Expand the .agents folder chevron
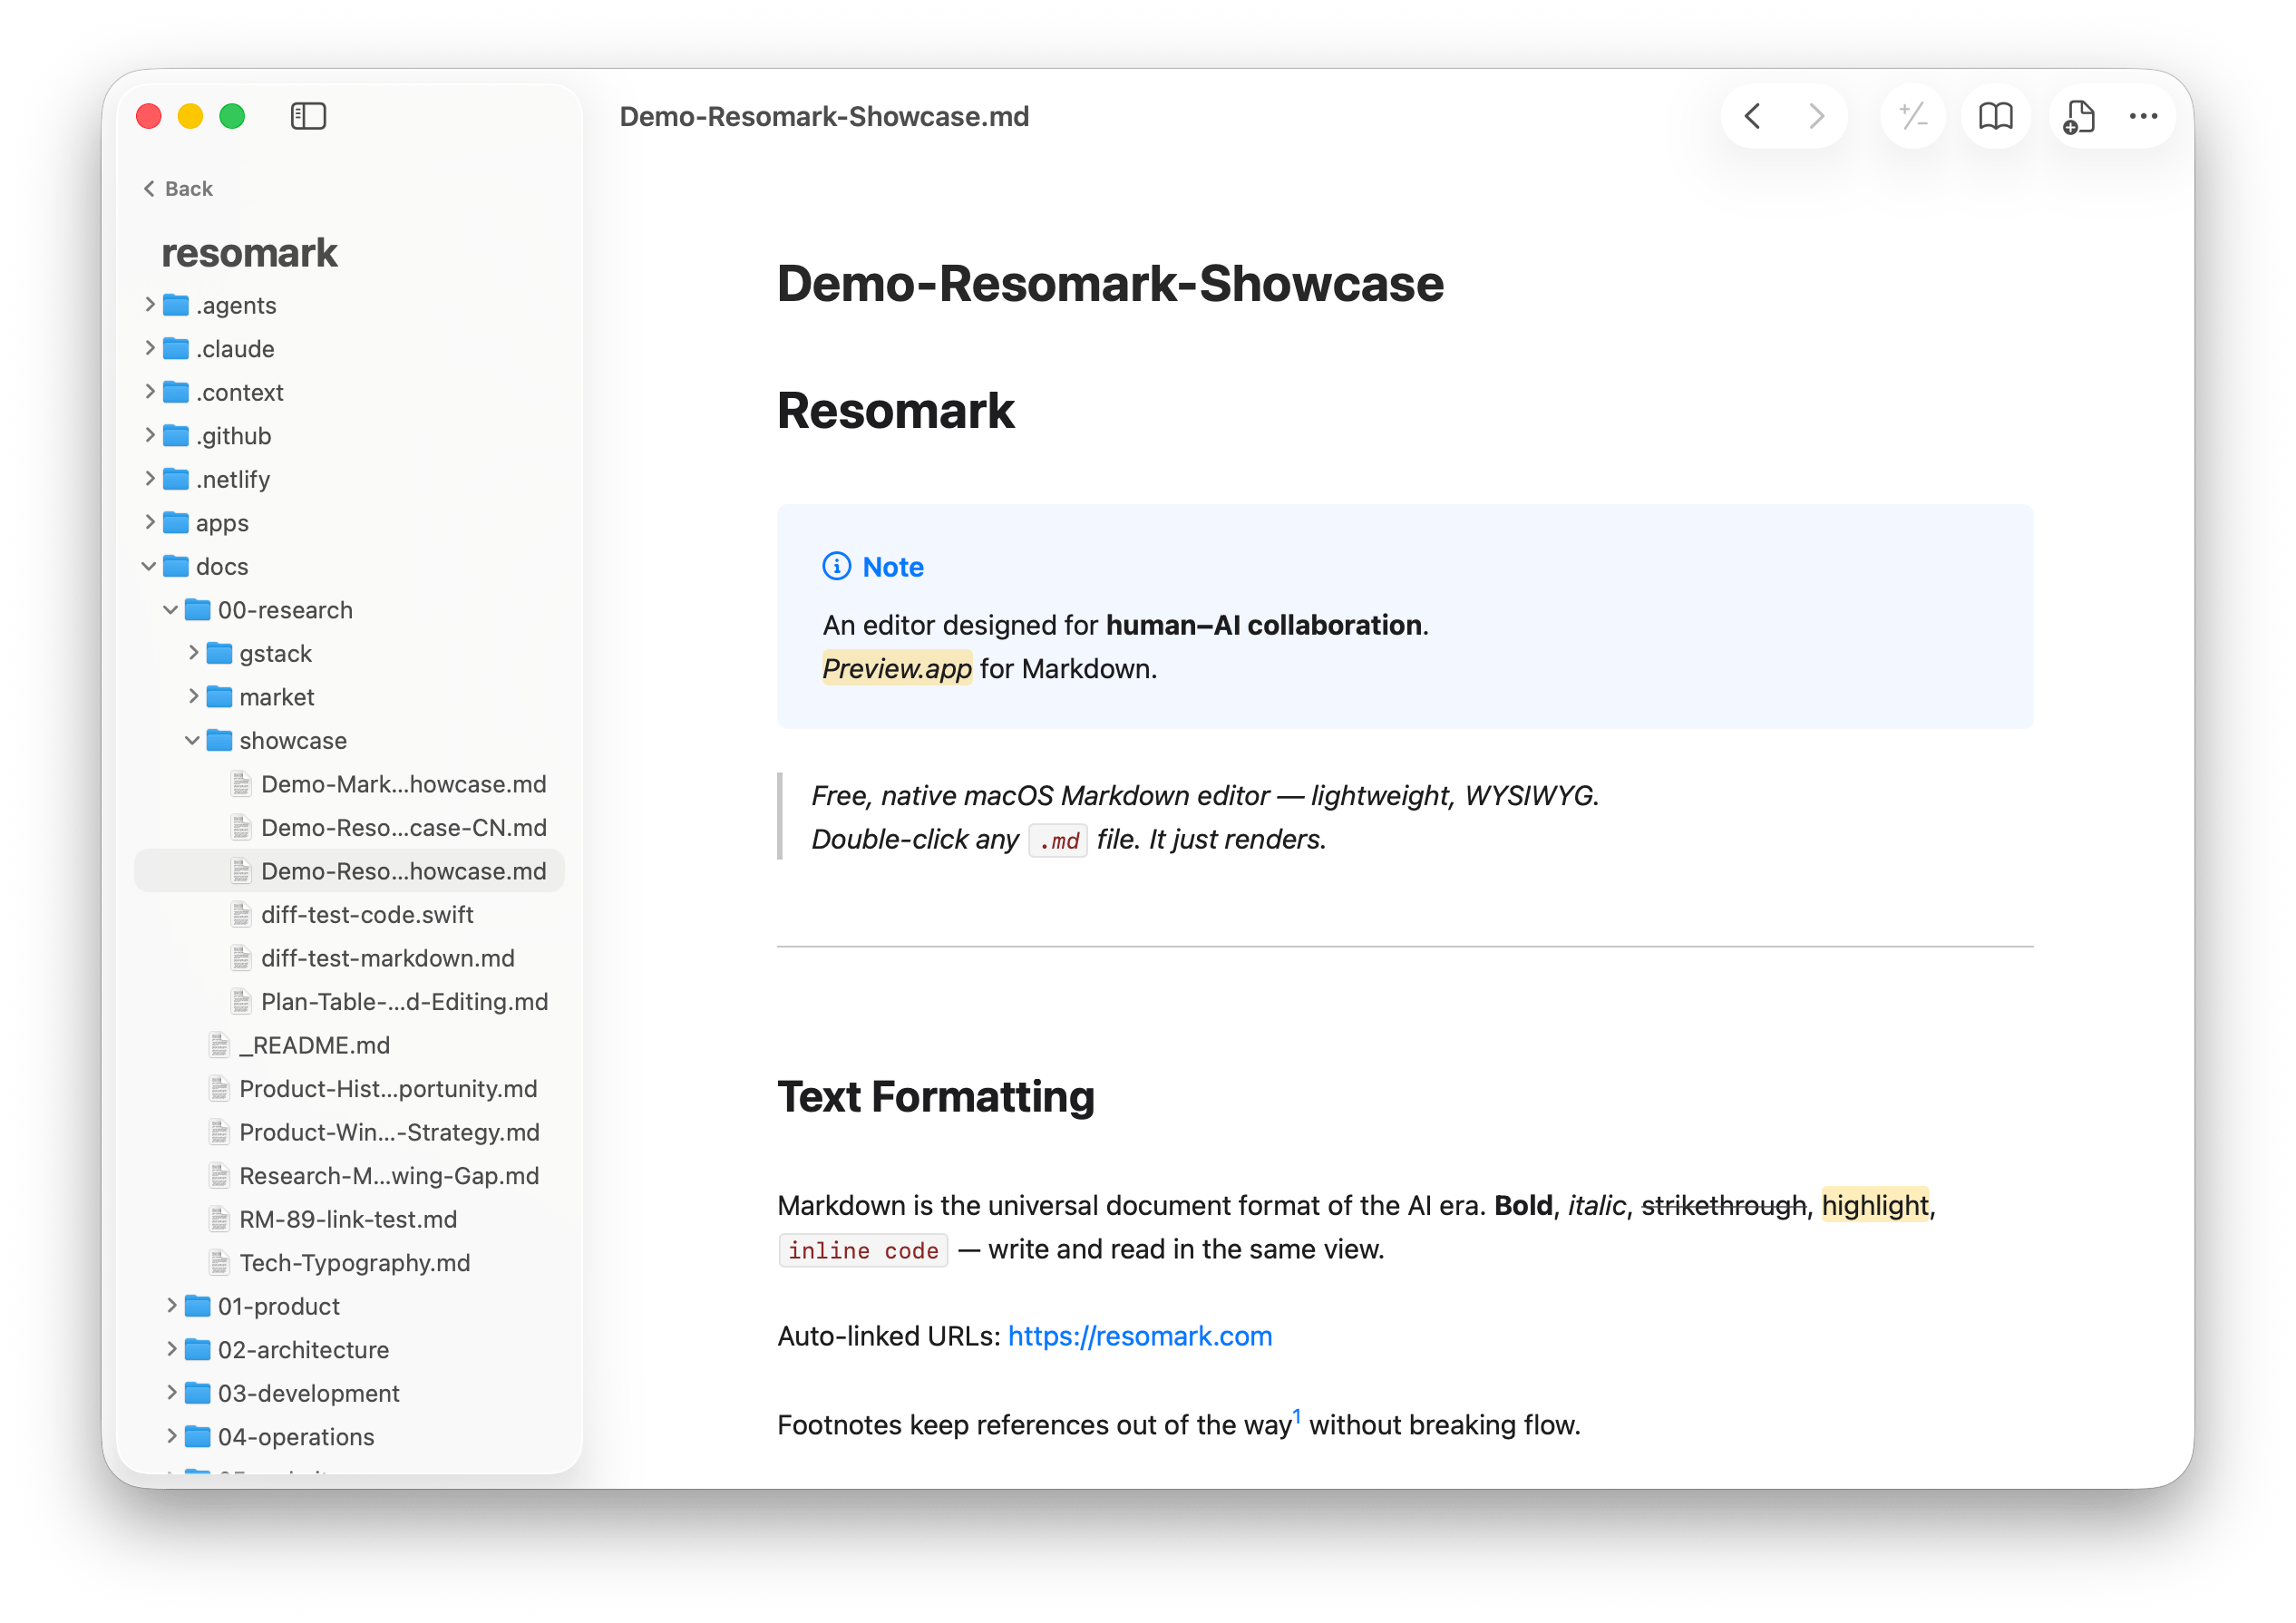2296x1623 pixels. [x=150, y=304]
